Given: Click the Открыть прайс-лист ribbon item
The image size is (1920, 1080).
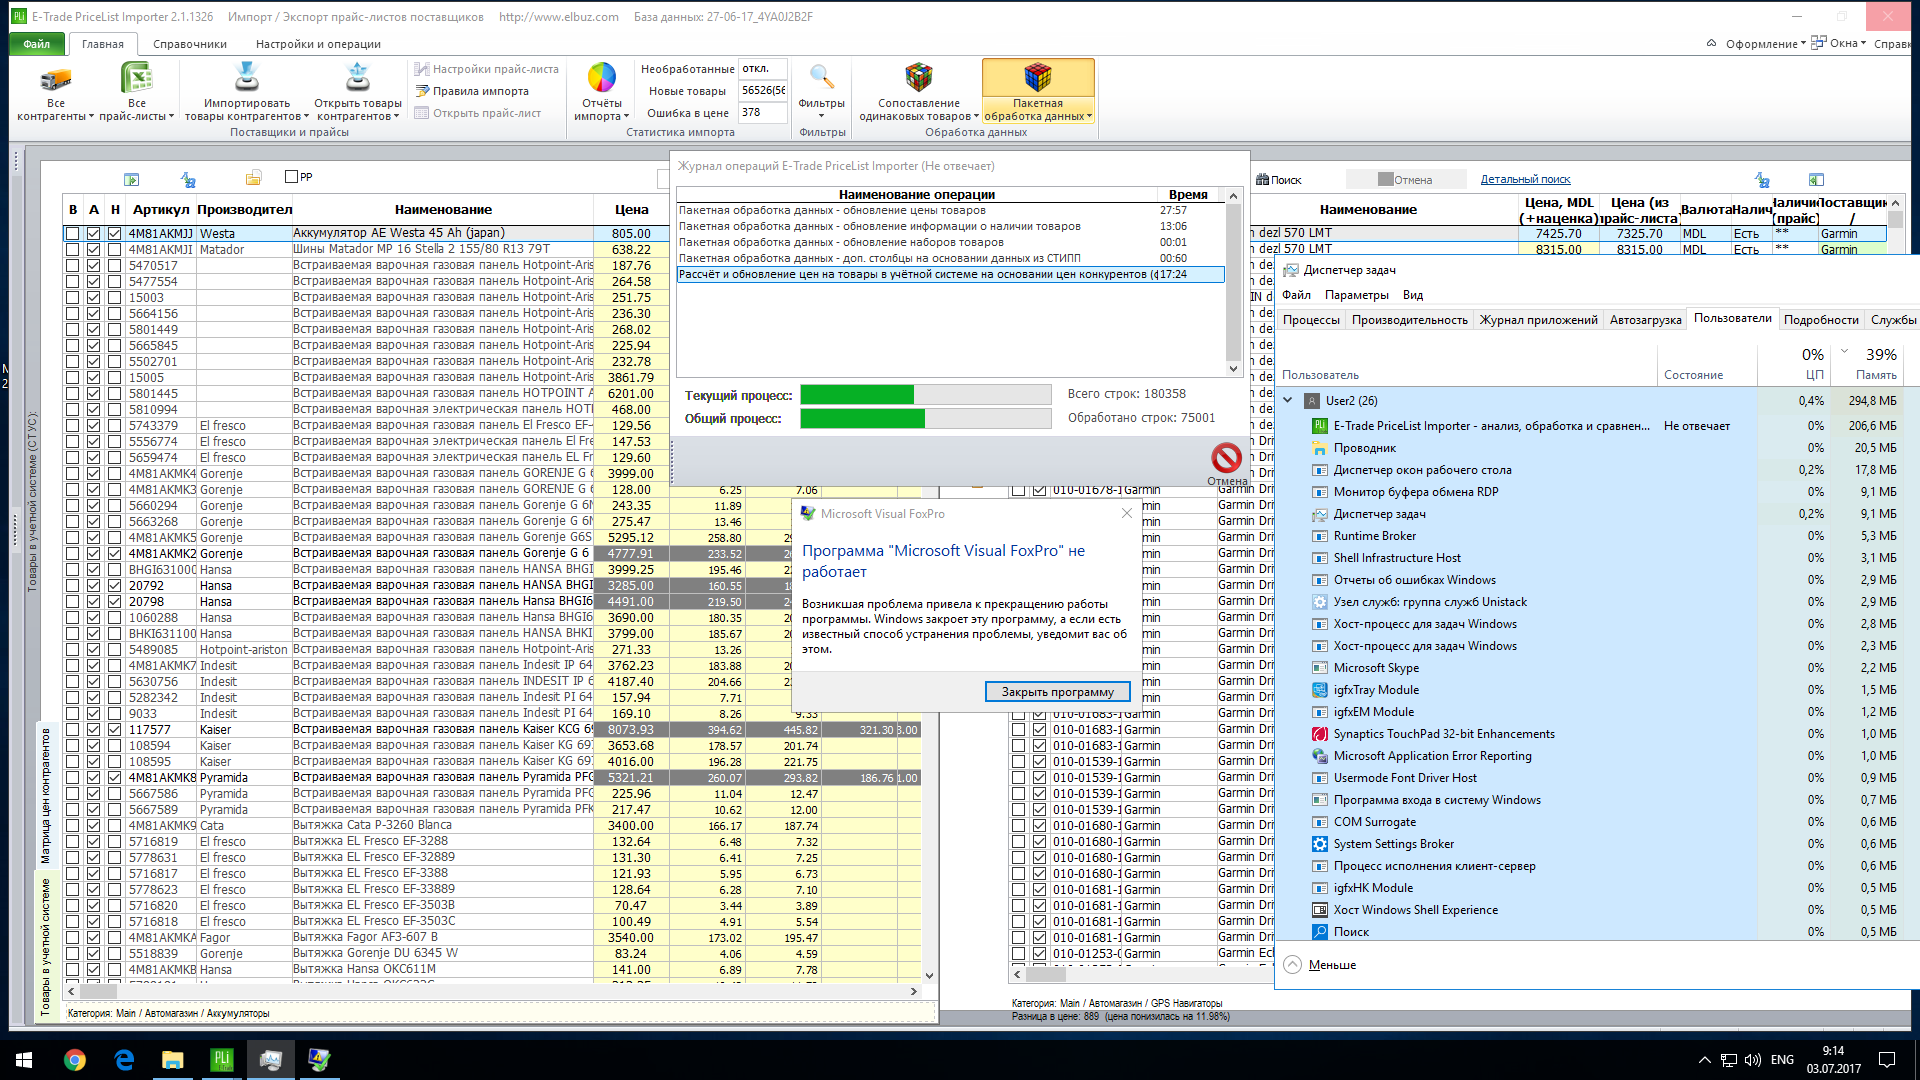Looking at the screenshot, I should 478,113.
